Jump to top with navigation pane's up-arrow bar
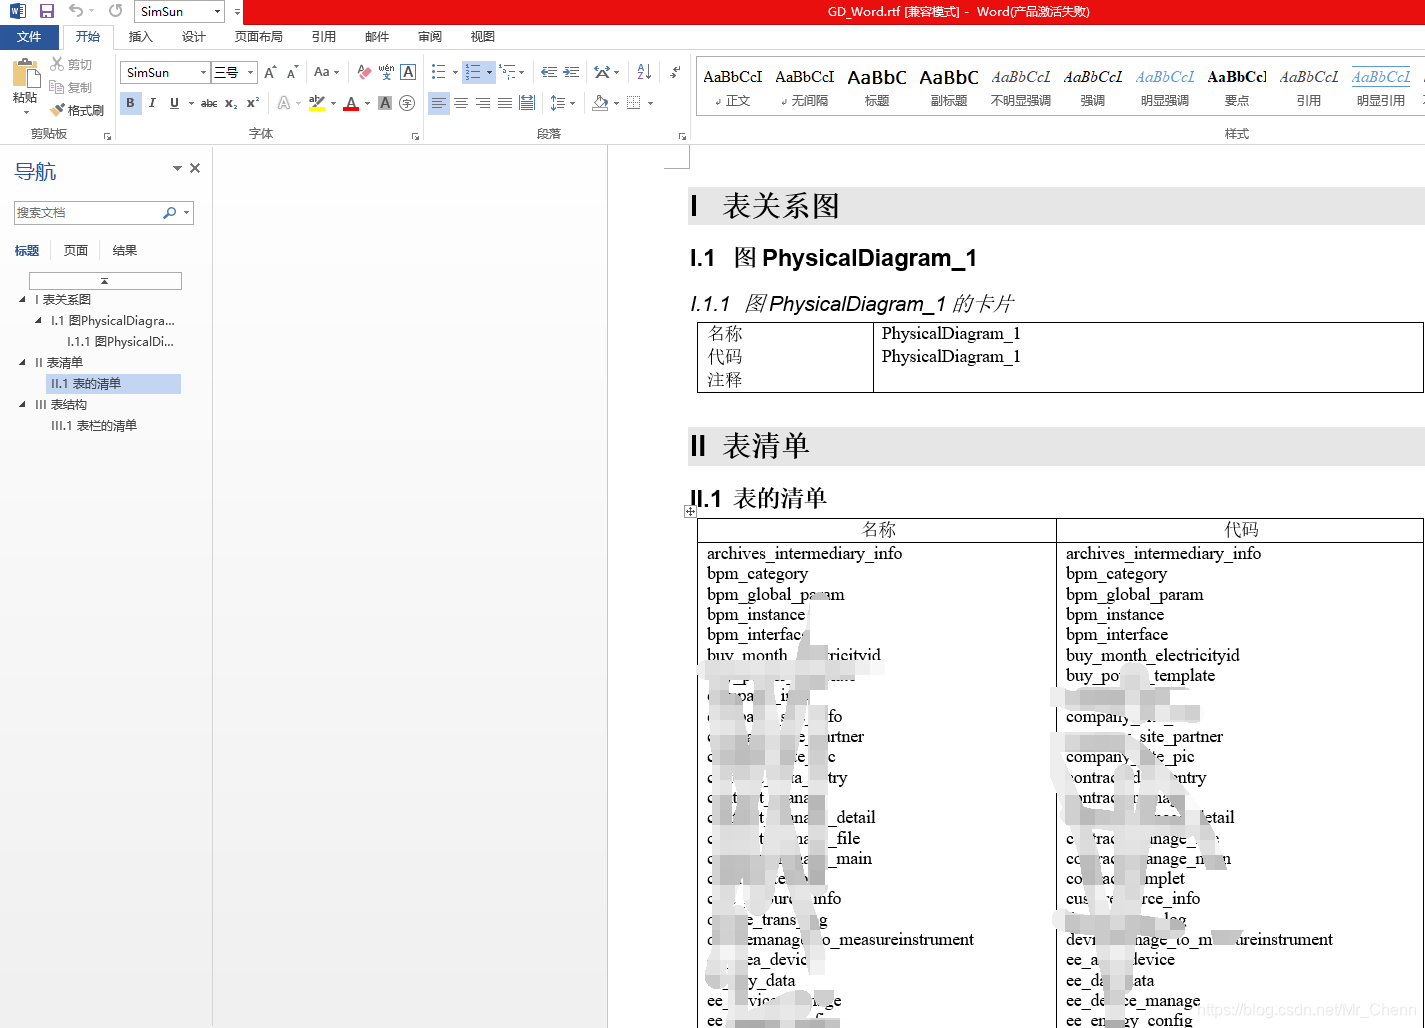This screenshot has height=1028, width=1425. (x=105, y=281)
